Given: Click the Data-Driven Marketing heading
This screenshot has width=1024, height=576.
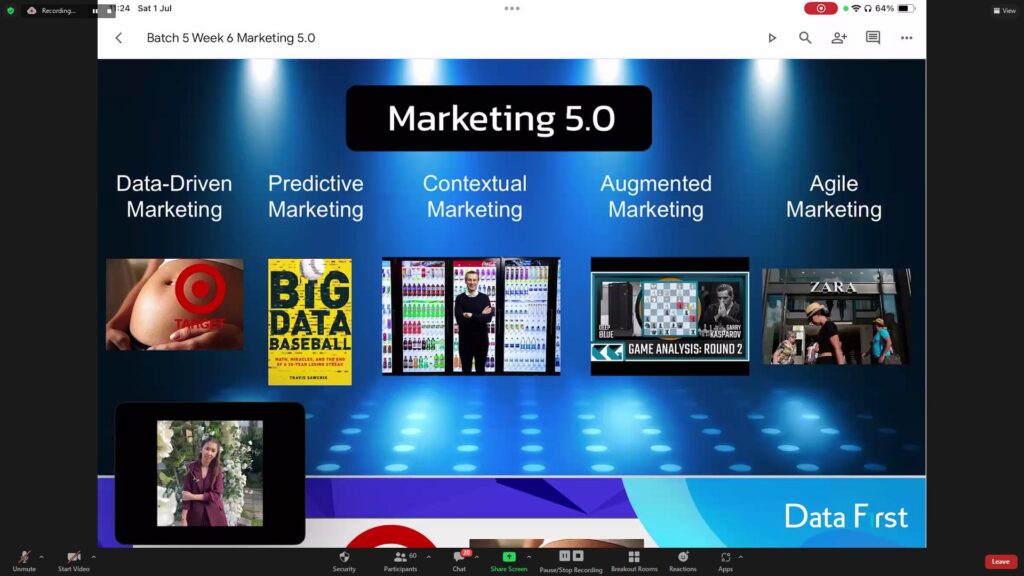Looking at the screenshot, I should [x=174, y=196].
